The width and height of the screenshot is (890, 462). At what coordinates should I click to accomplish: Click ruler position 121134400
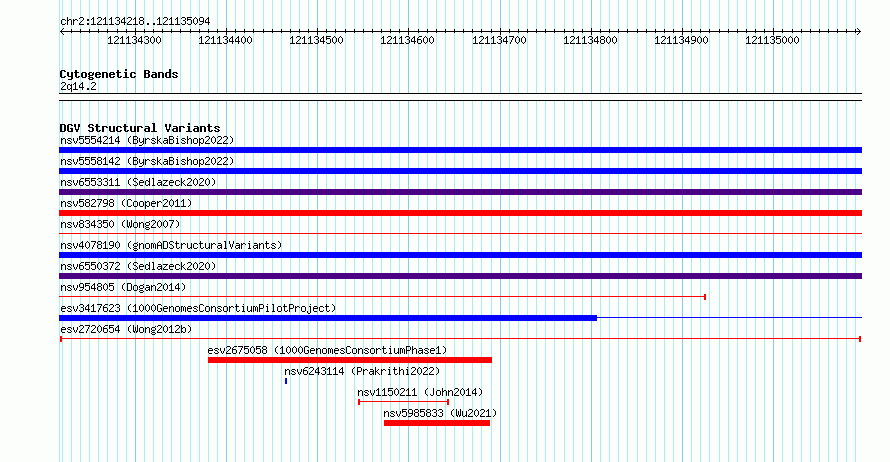pos(225,40)
